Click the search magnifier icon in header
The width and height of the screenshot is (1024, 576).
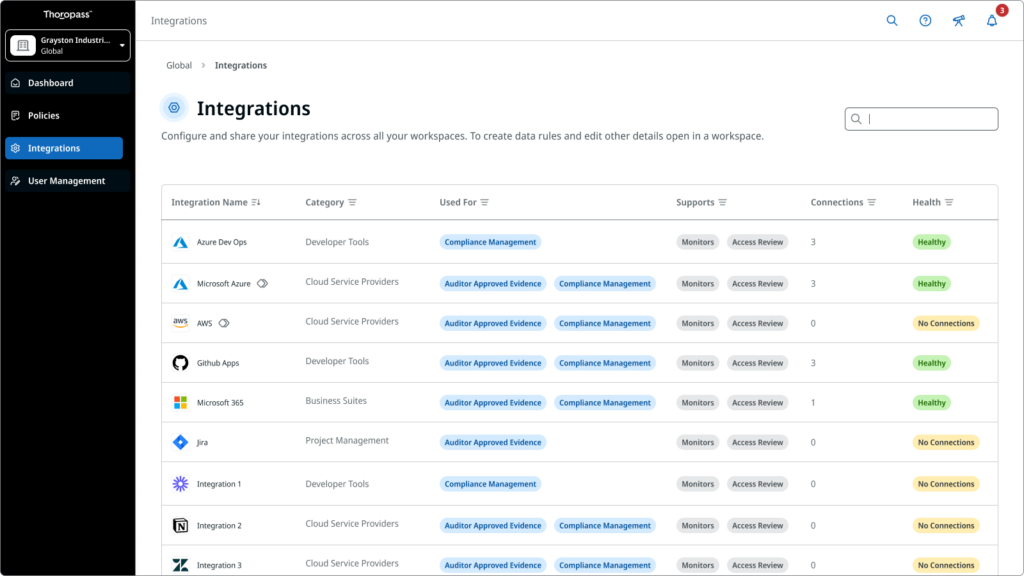(x=891, y=20)
